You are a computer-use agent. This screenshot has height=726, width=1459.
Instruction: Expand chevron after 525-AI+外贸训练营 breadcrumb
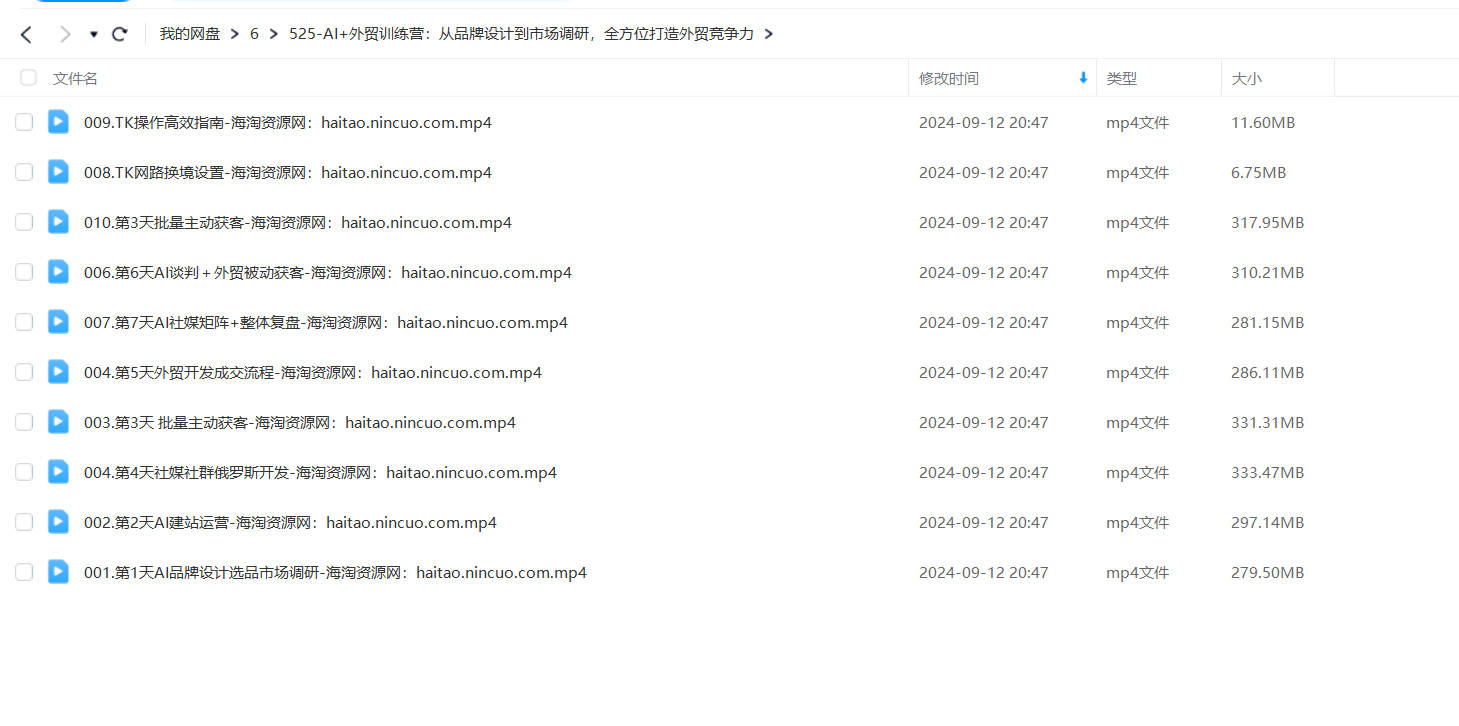(x=768, y=34)
